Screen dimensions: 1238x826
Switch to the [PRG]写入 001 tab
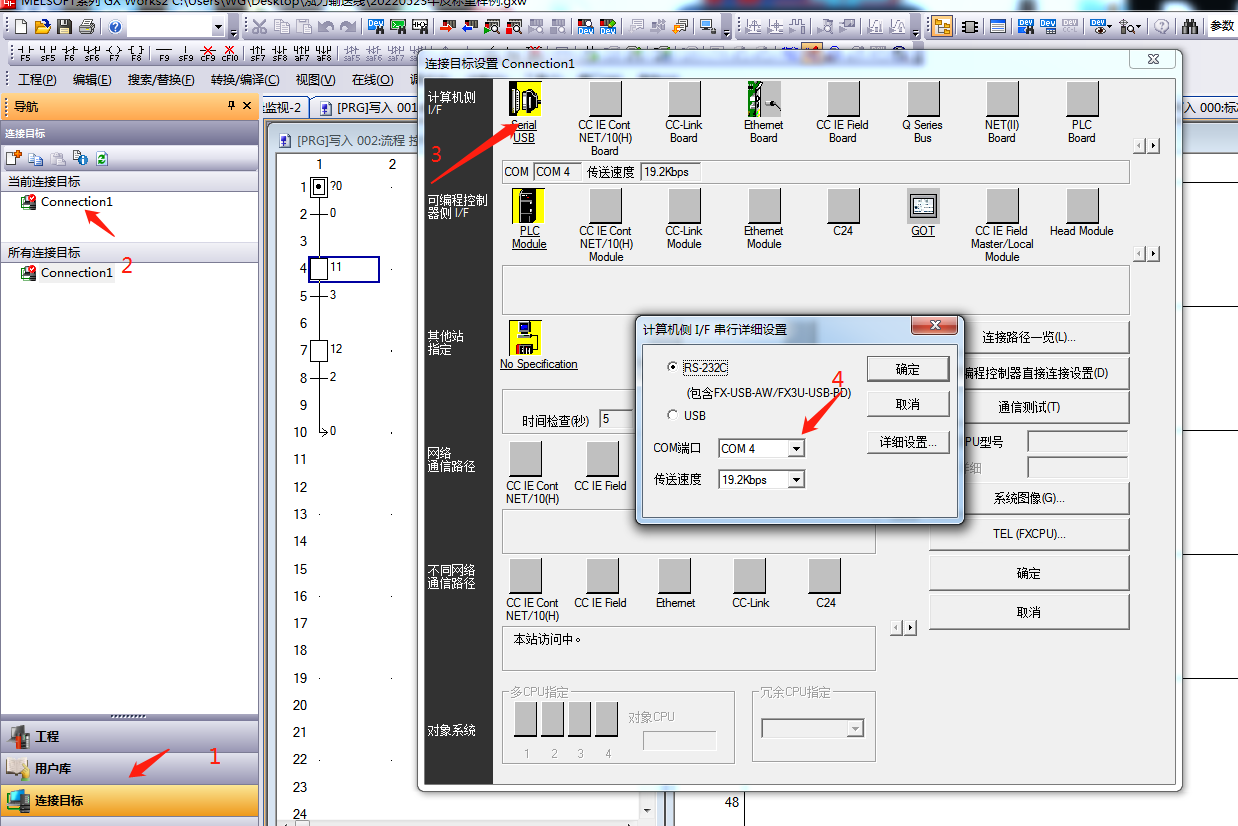[x=367, y=107]
